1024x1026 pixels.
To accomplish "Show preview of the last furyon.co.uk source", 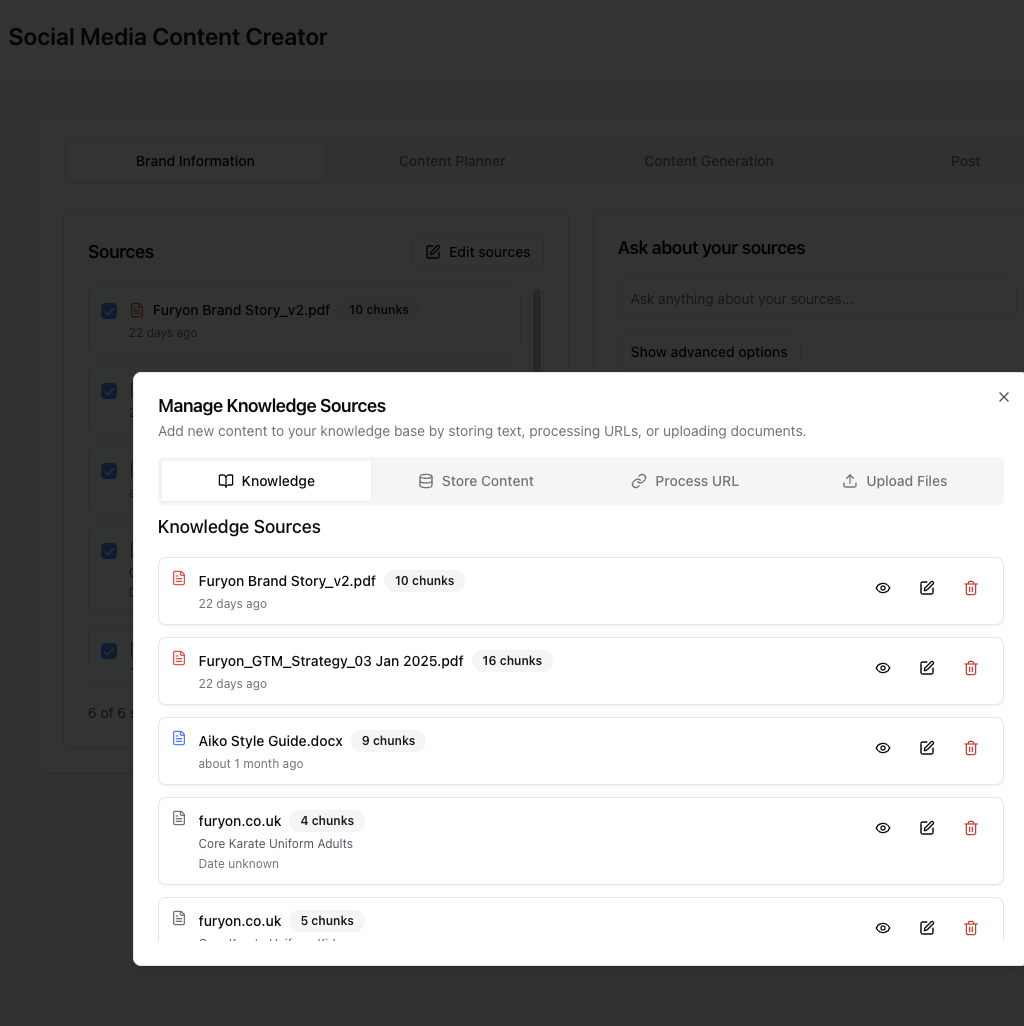I will click(882, 928).
